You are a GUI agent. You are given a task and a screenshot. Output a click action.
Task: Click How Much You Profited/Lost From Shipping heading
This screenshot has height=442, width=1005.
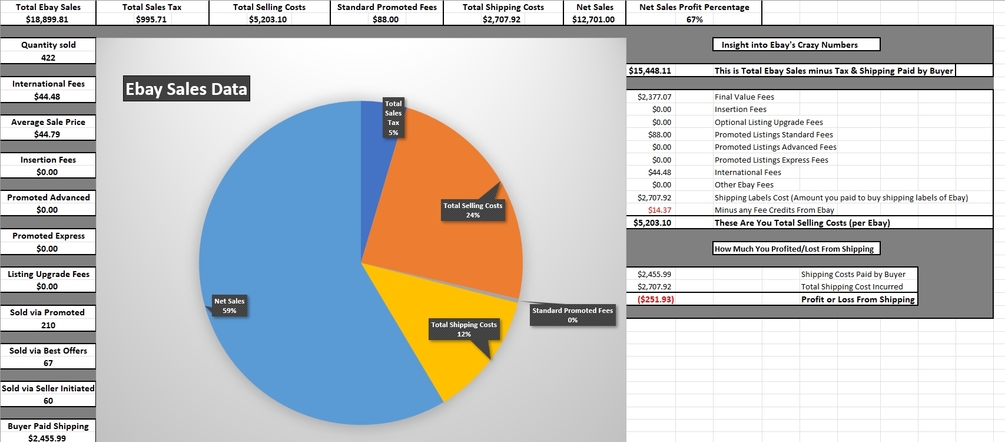pyautogui.click(x=796, y=248)
